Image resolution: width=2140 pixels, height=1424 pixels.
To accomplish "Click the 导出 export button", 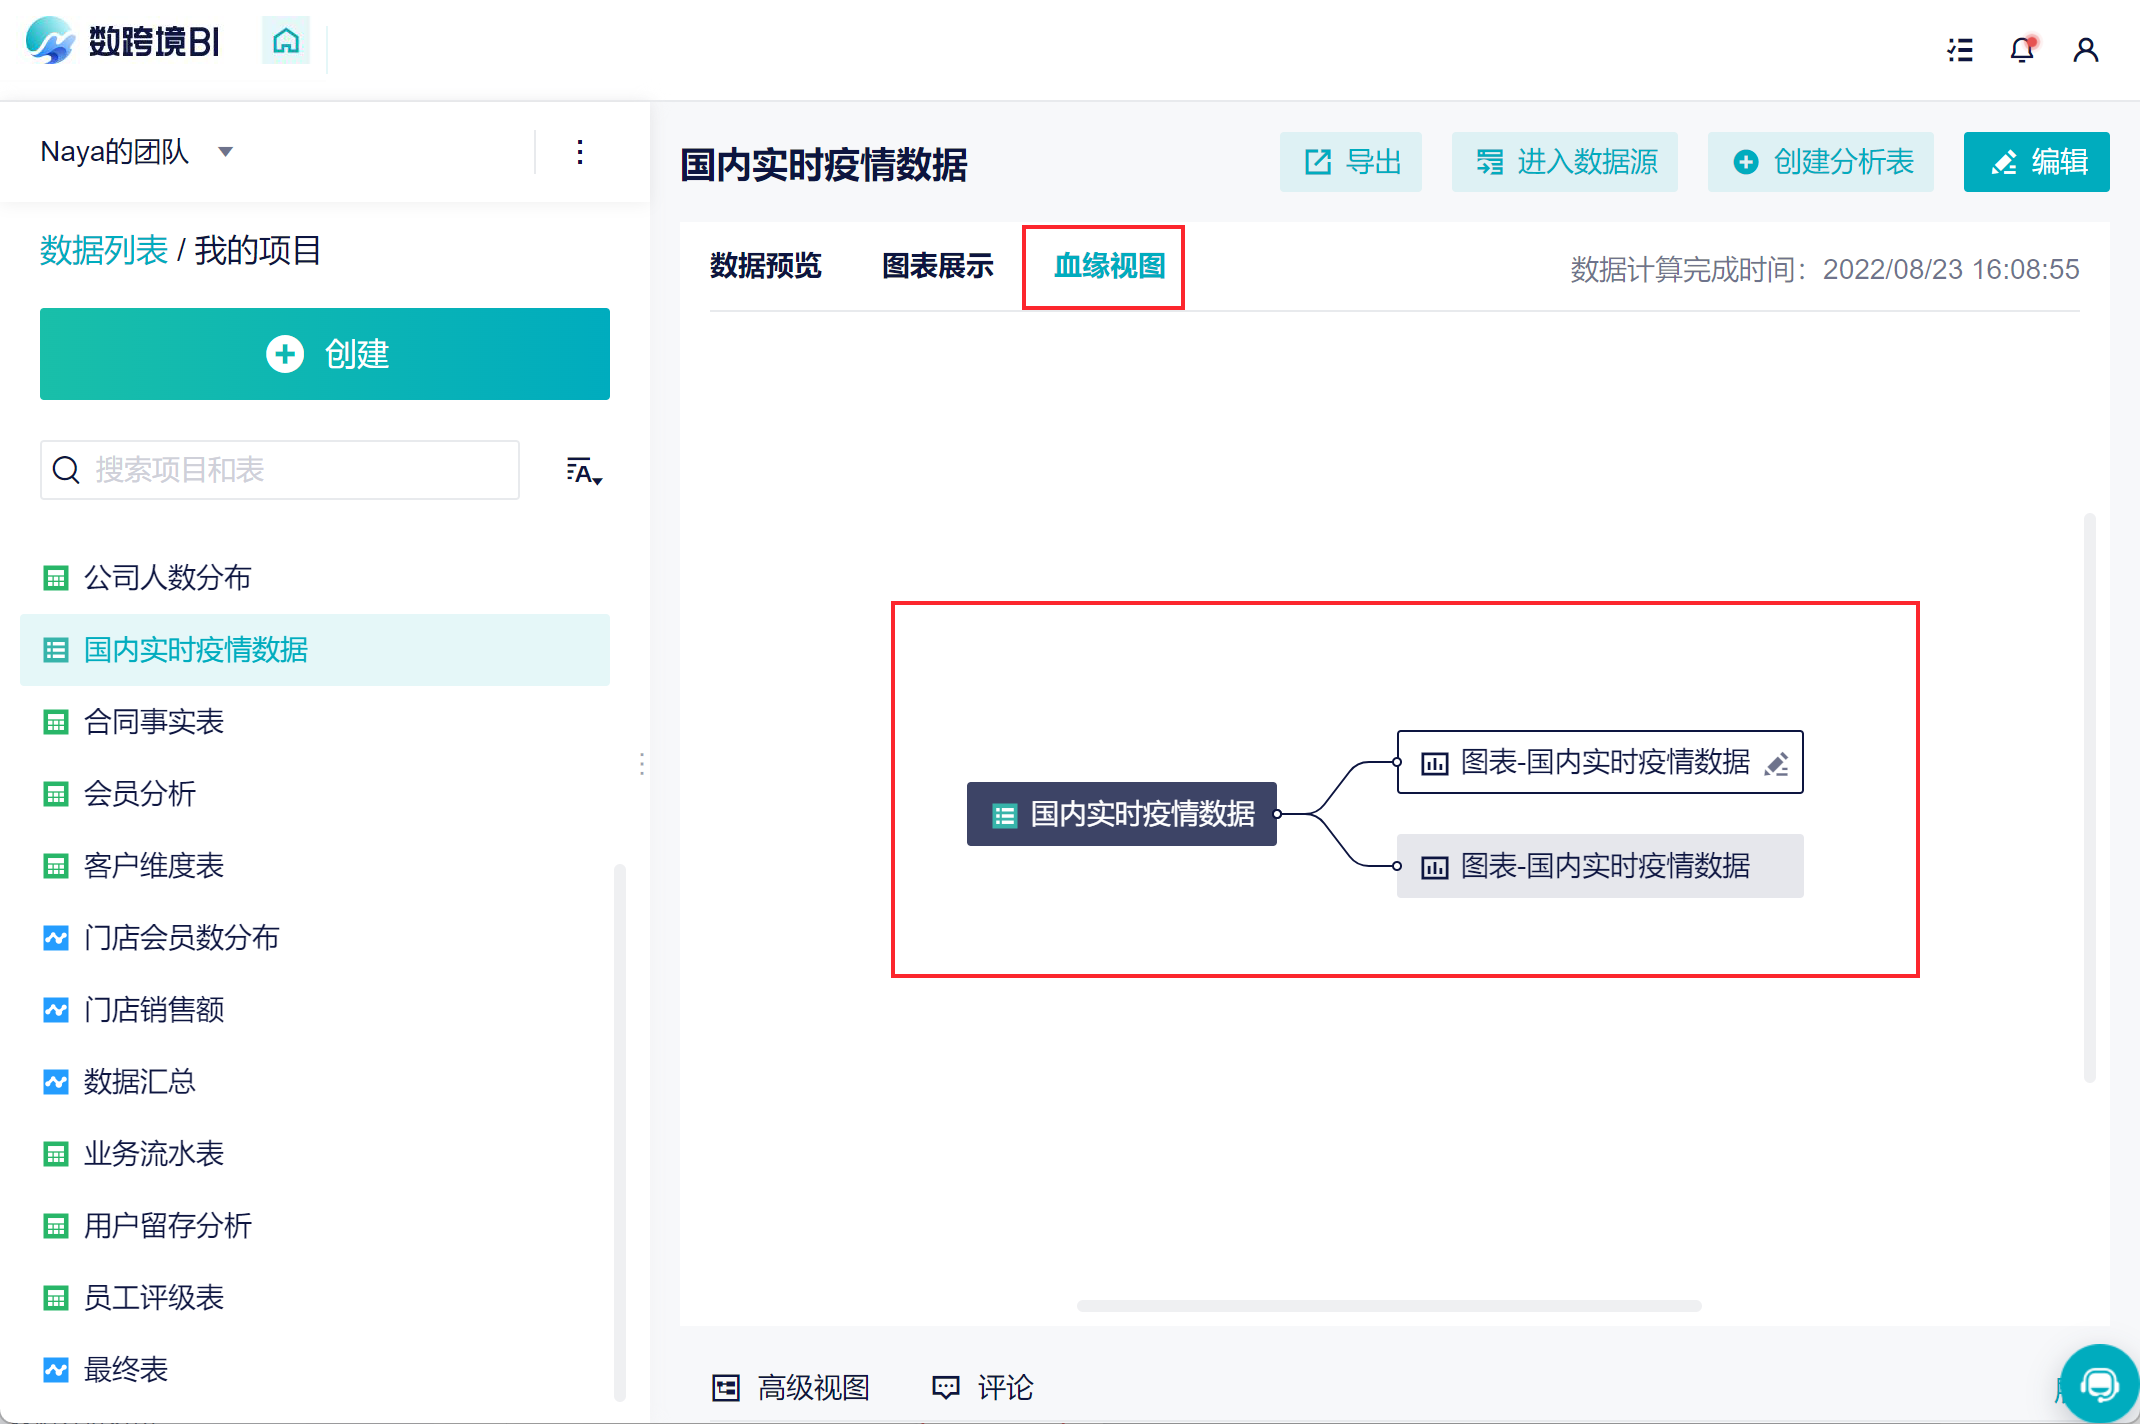I will pyautogui.click(x=1351, y=162).
